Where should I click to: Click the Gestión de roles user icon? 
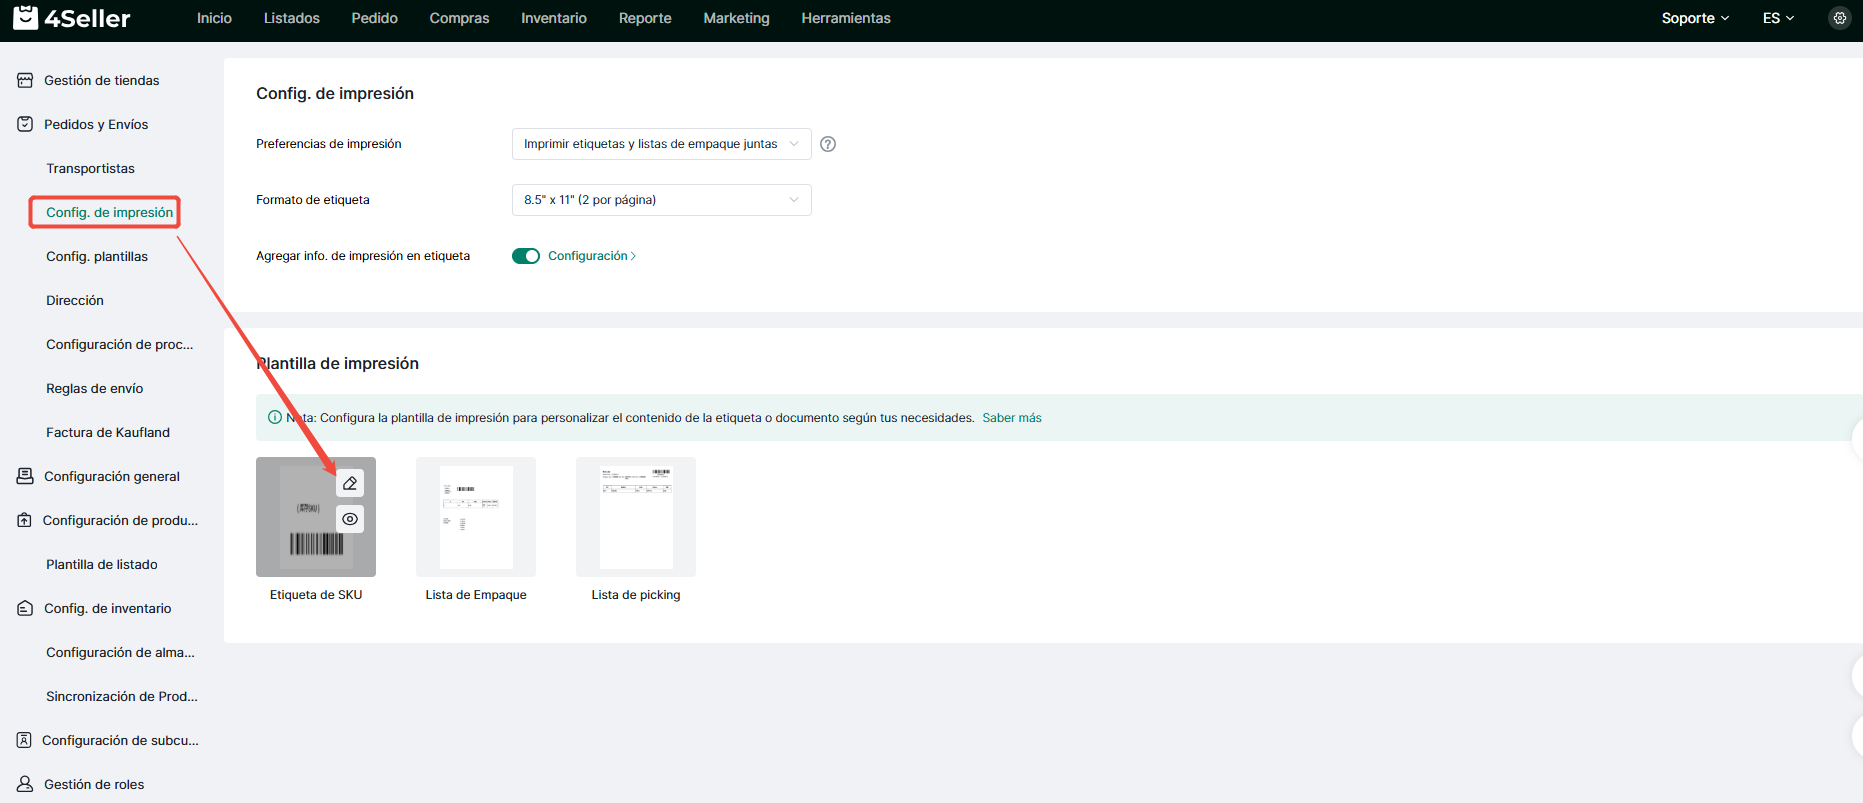tap(25, 784)
